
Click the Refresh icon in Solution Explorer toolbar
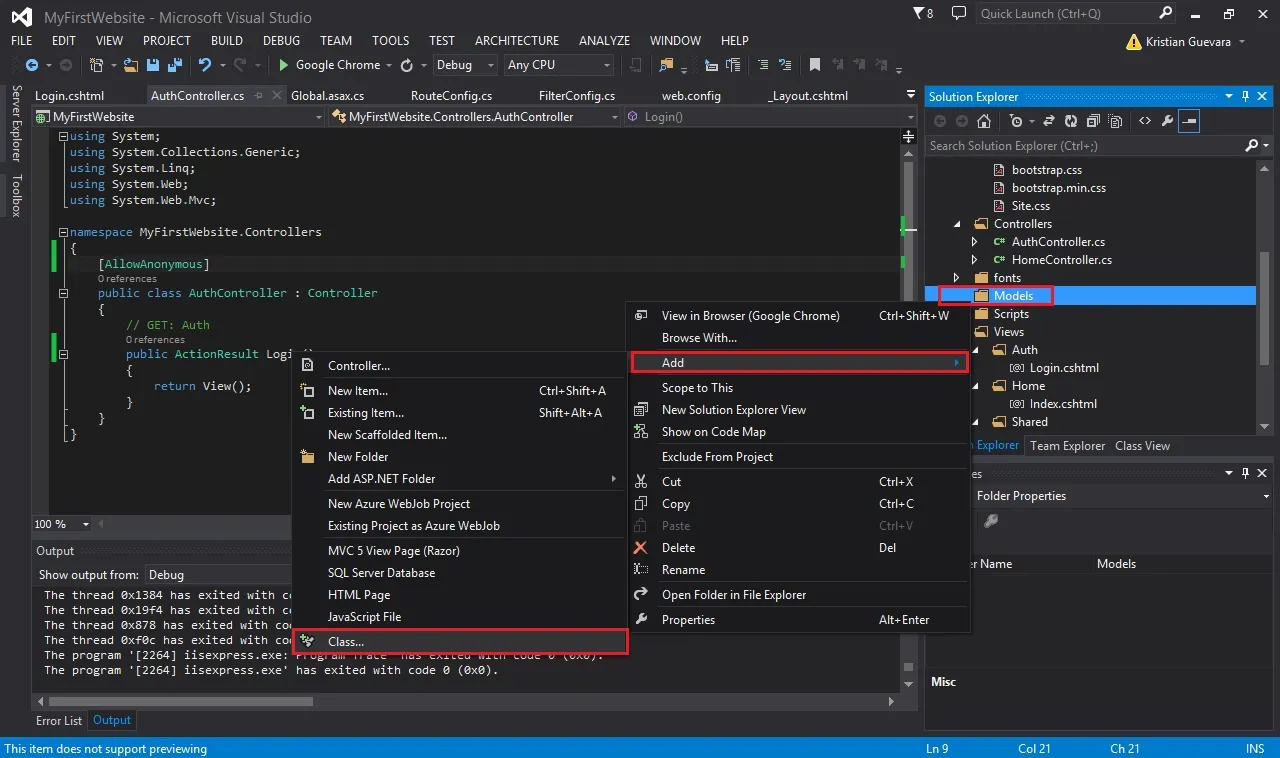point(1071,121)
